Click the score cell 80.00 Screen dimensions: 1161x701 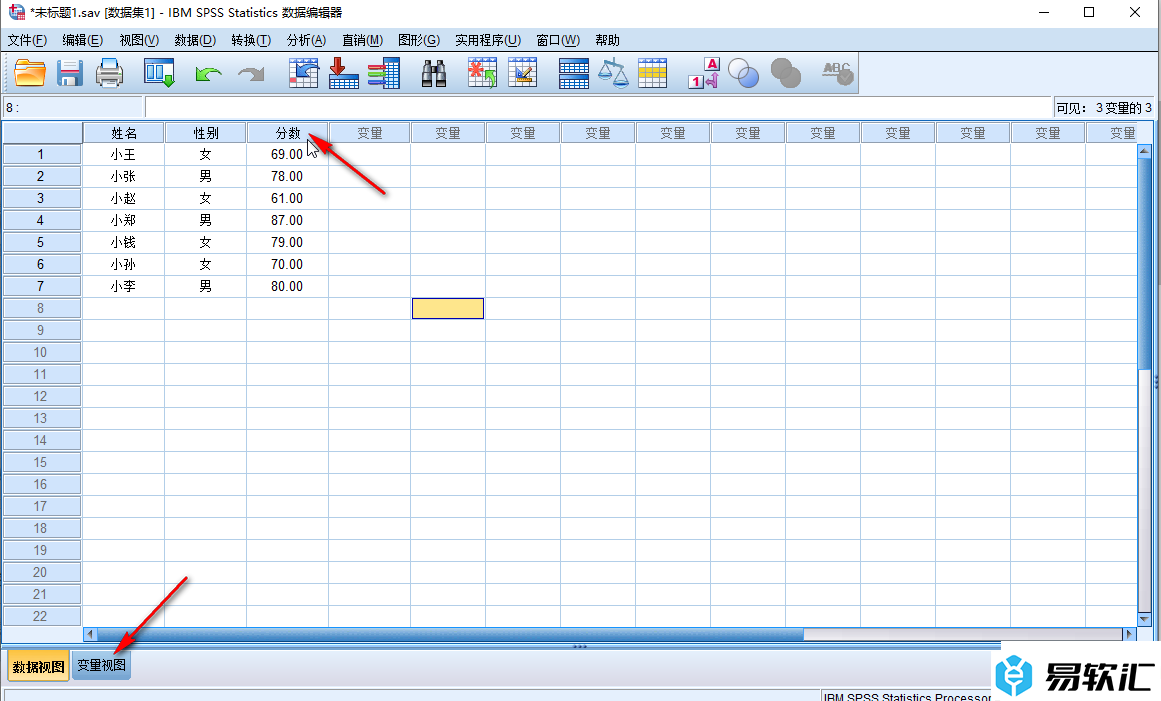click(287, 286)
